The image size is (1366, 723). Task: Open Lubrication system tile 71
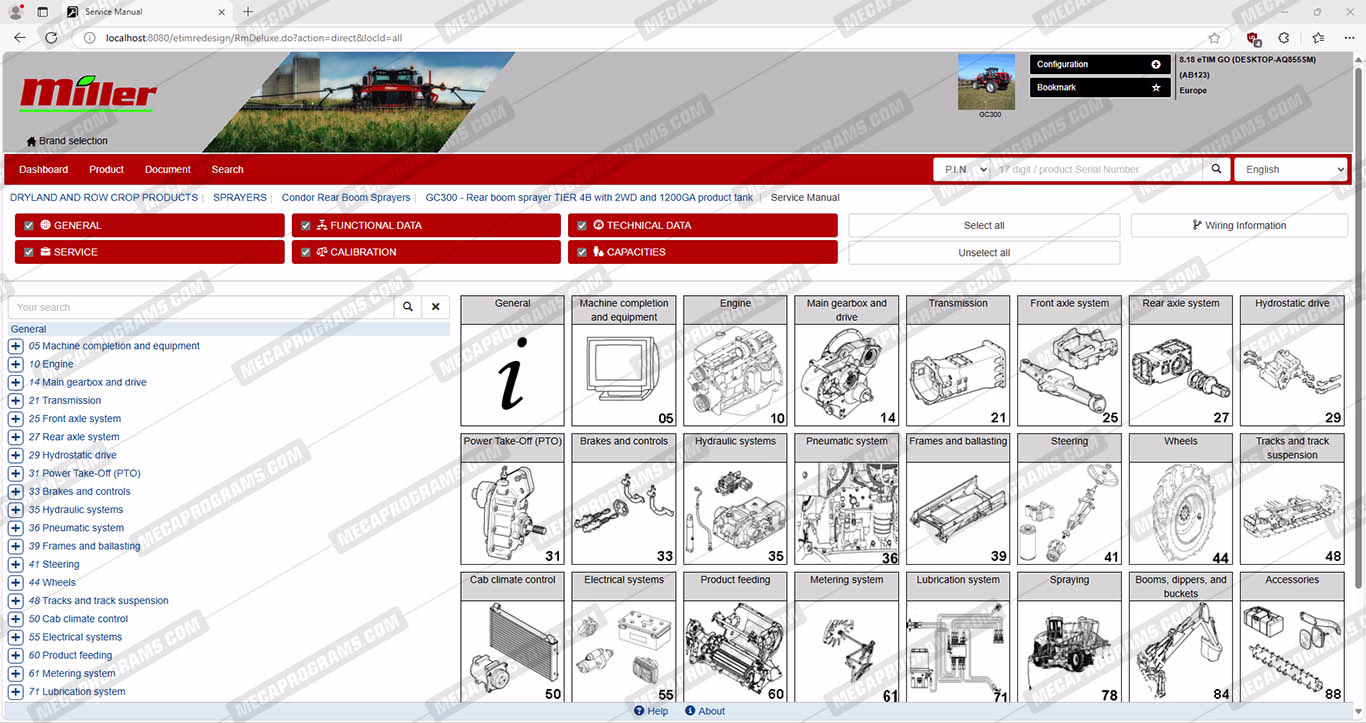(958, 637)
